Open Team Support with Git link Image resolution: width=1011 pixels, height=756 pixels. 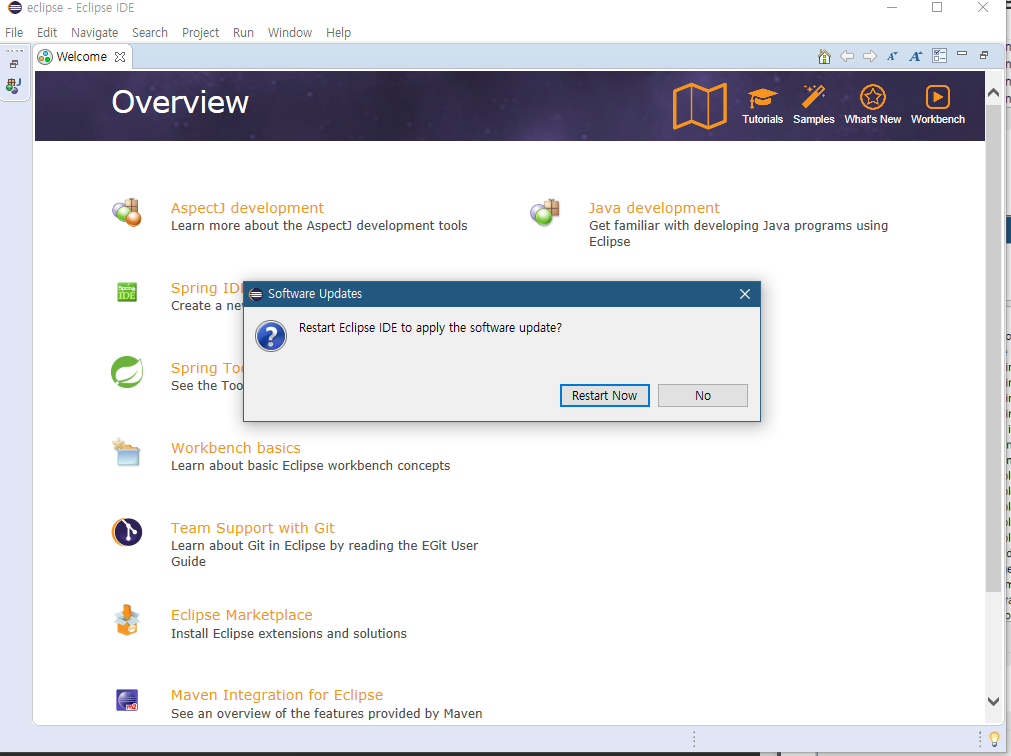(253, 528)
